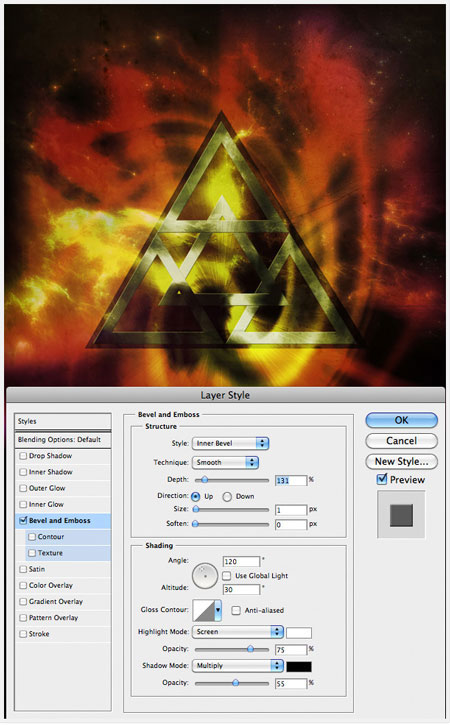Click the Depth value field 131

291,480
